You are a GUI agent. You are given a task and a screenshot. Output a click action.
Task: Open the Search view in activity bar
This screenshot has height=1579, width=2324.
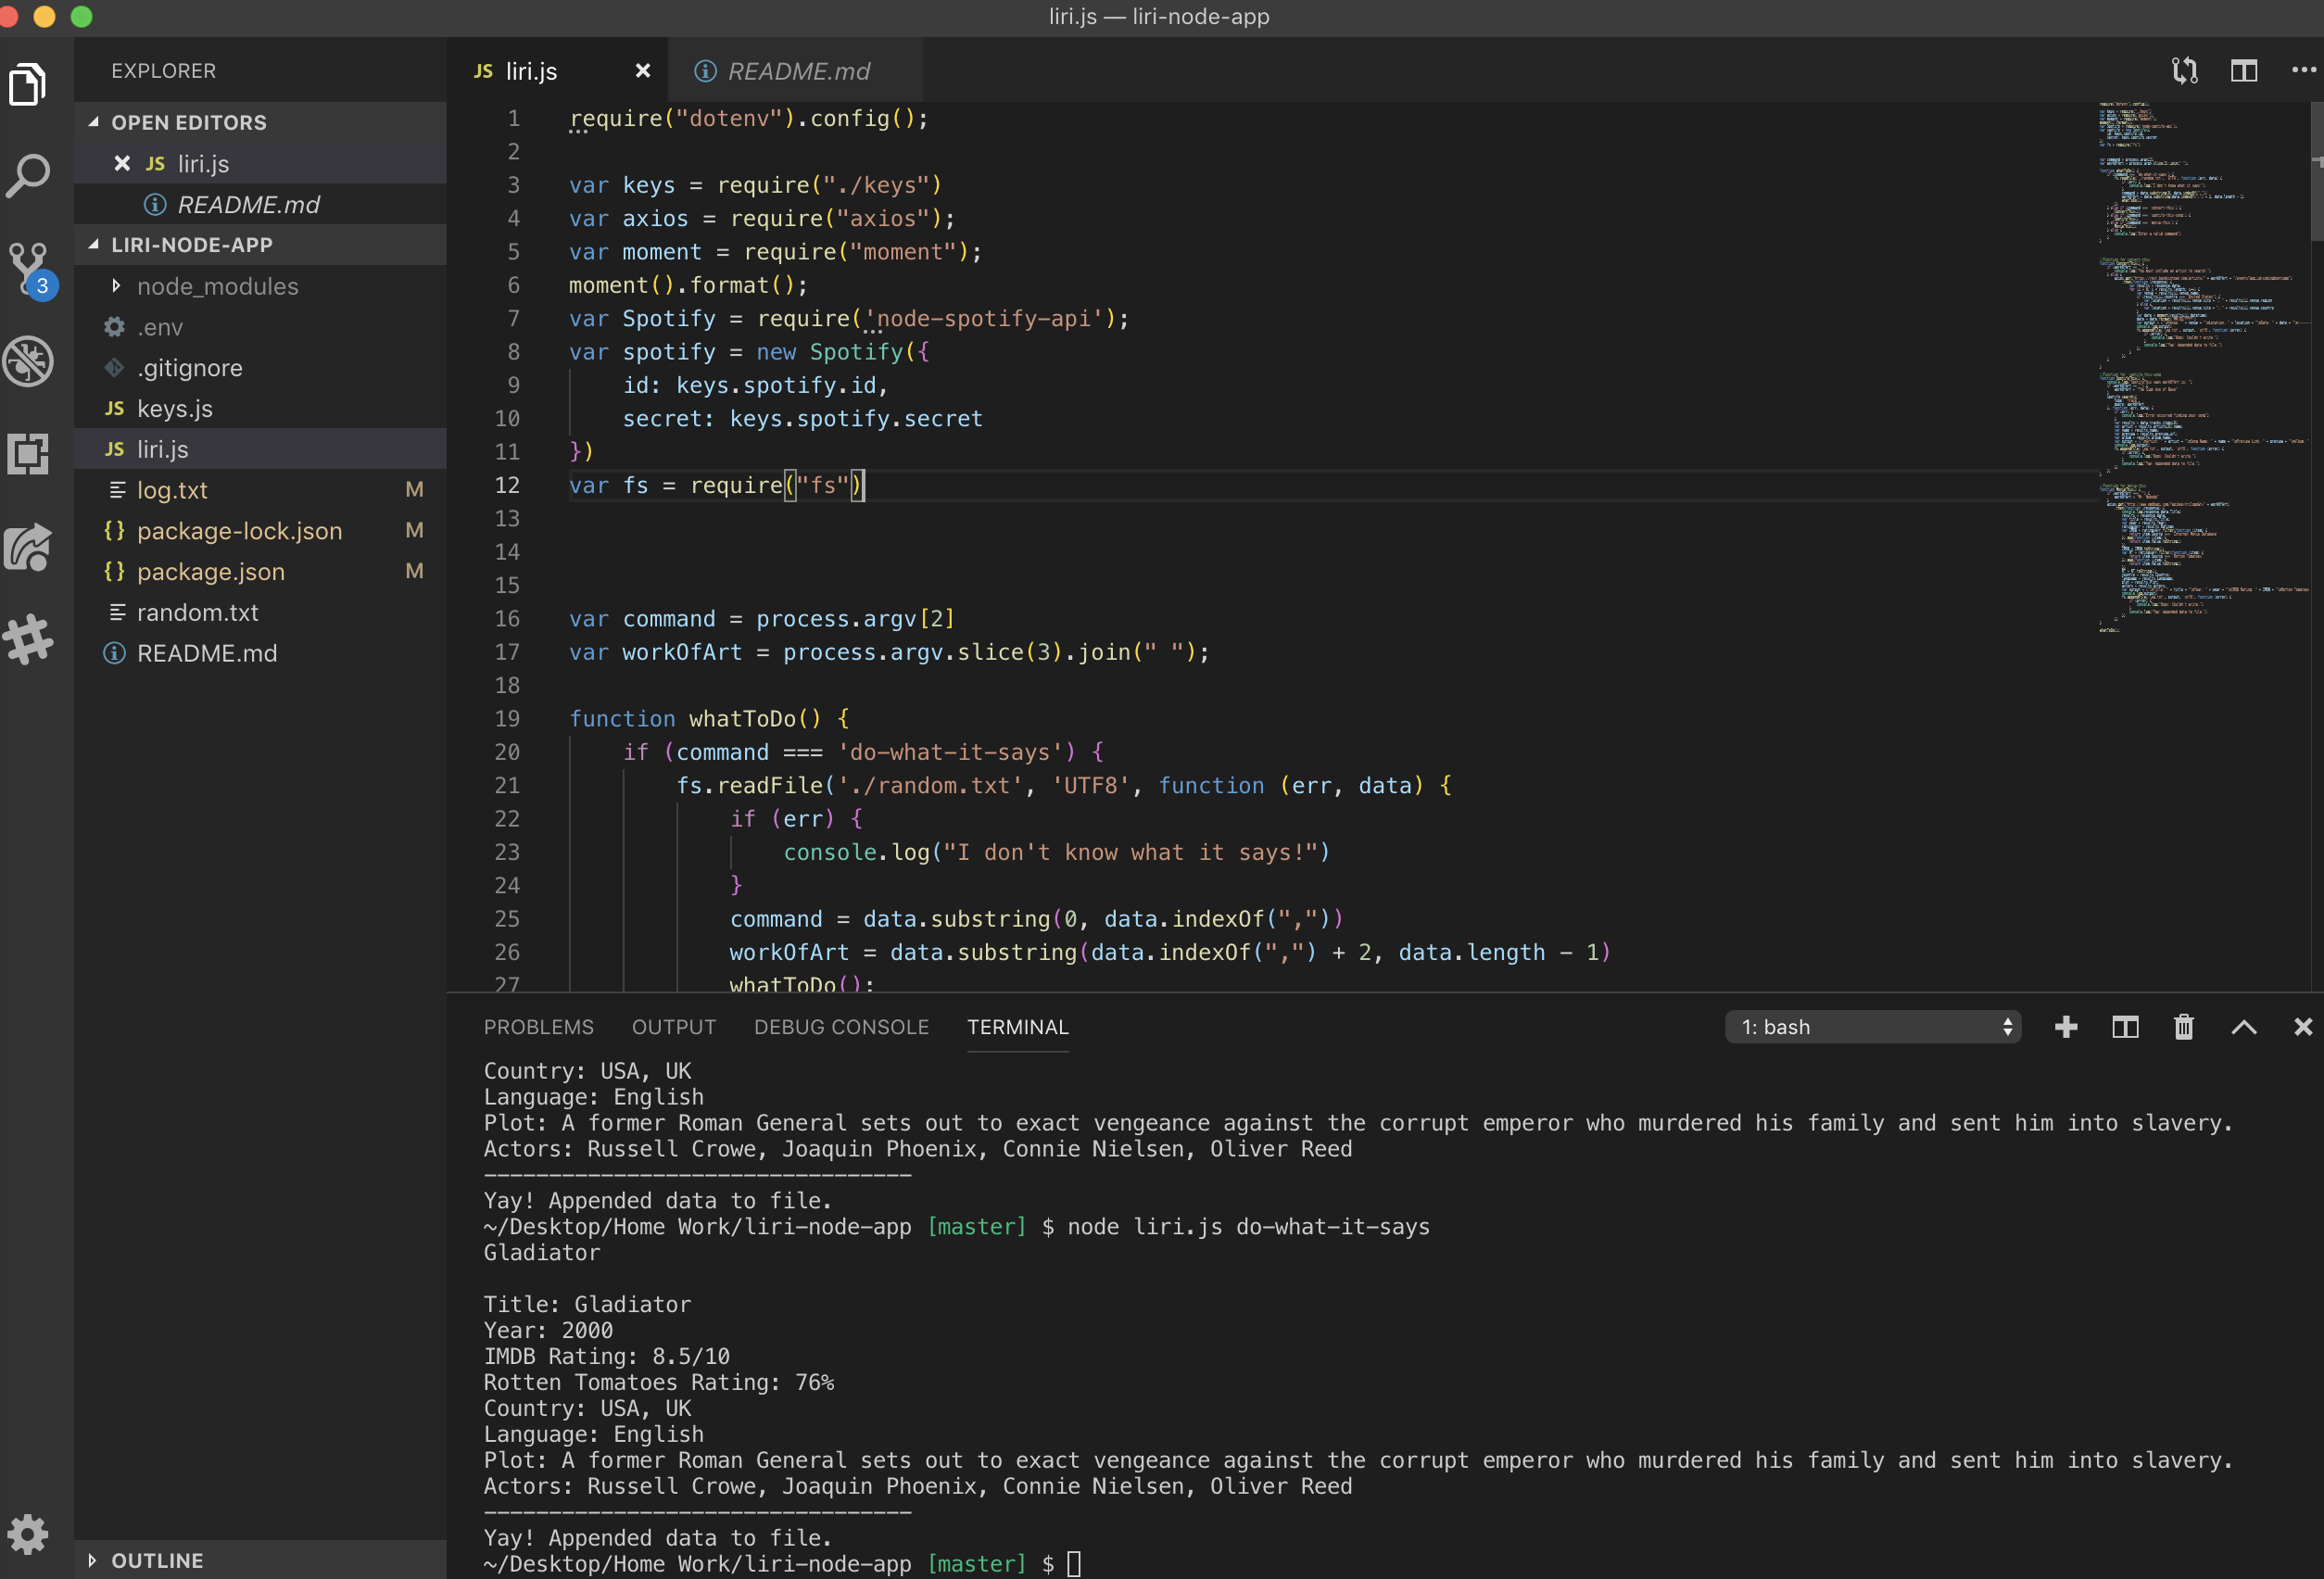tap(28, 176)
